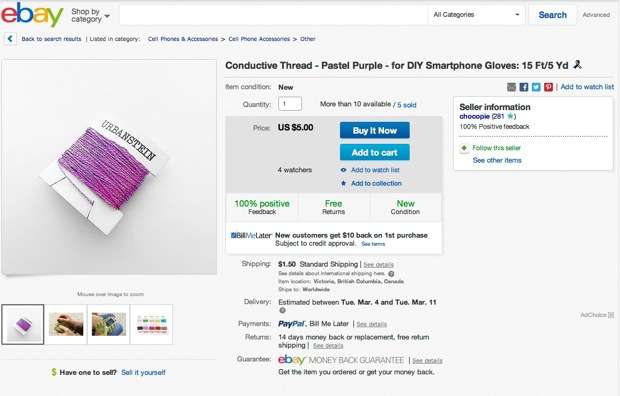This screenshot has height=396, width=620.
Task: Click the delivery estimate info icon
Action: 282,311
